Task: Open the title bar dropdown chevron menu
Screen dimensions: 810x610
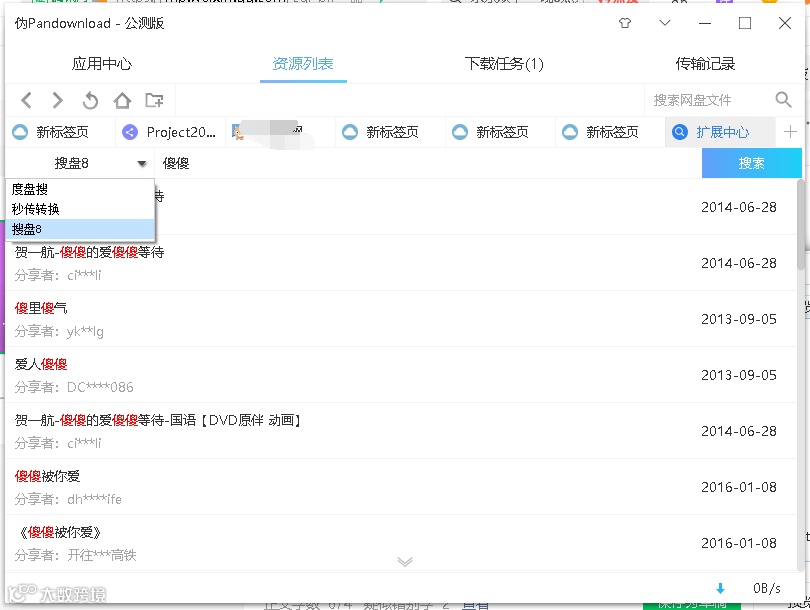Action: pos(665,23)
